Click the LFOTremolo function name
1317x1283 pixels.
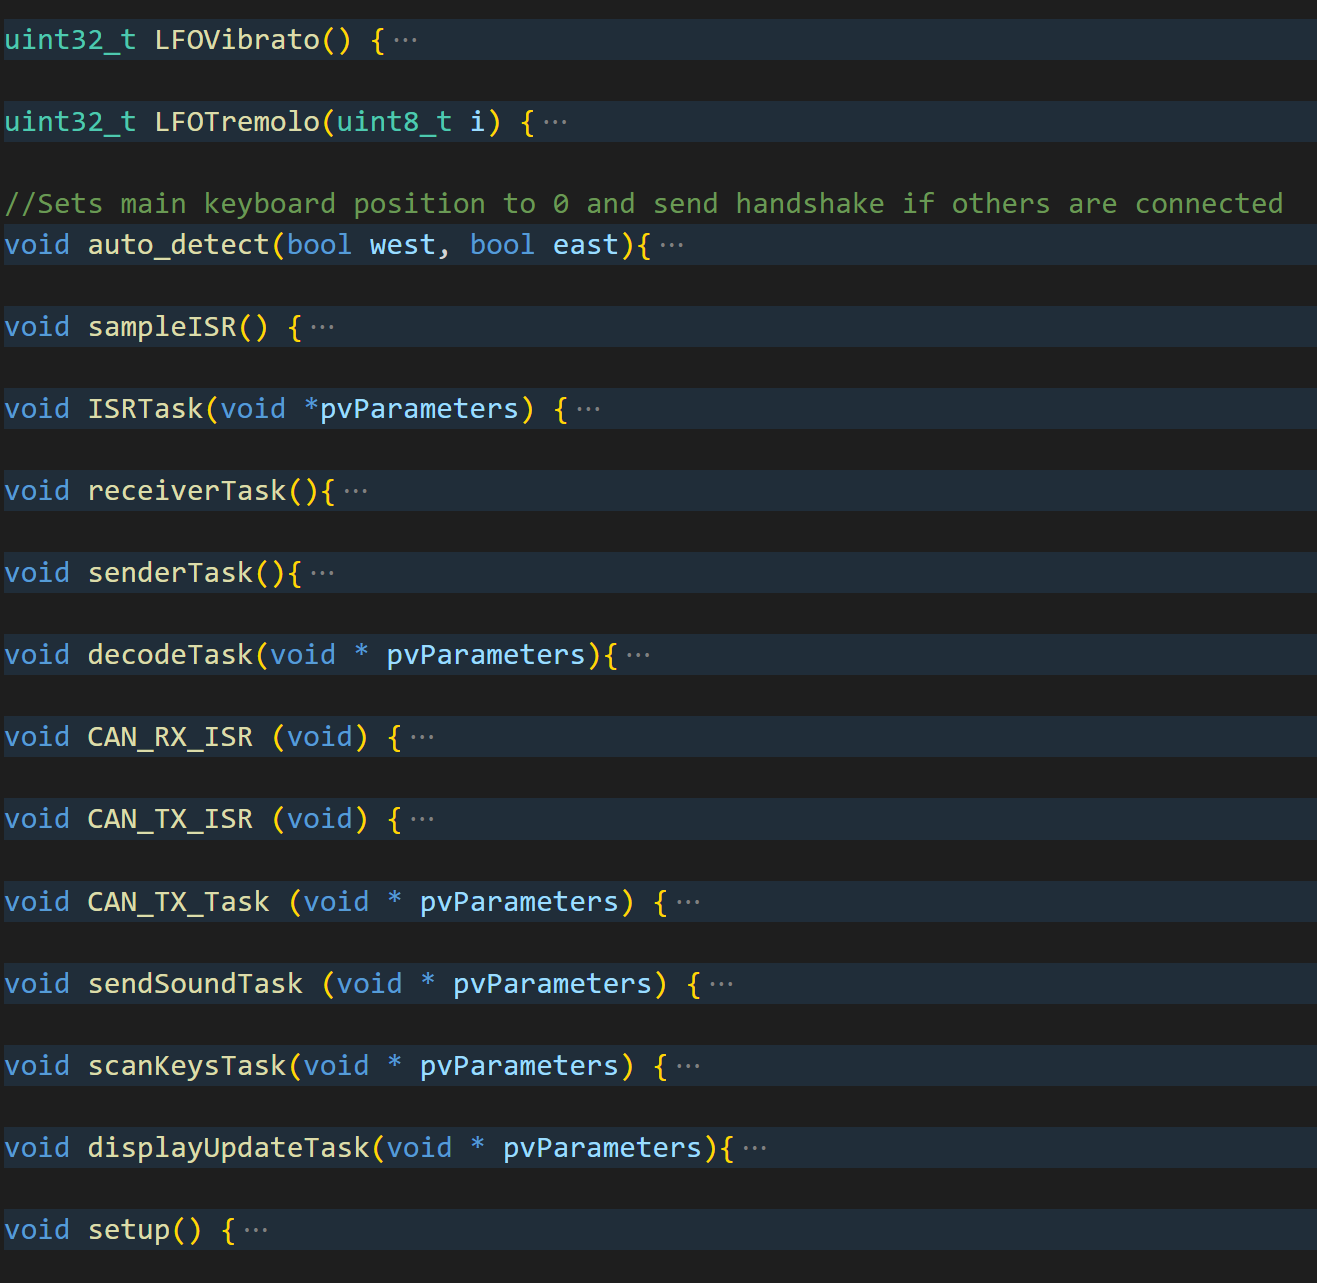237,122
